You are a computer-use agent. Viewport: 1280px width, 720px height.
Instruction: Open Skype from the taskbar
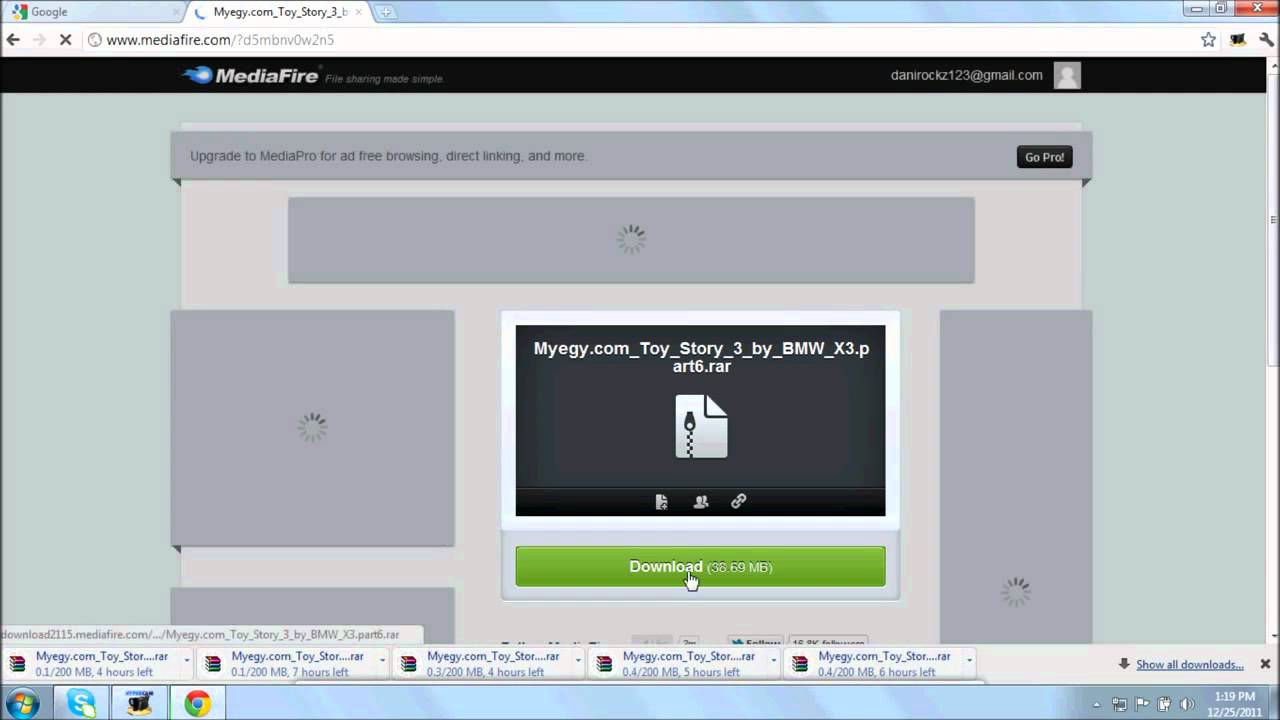click(x=81, y=703)
